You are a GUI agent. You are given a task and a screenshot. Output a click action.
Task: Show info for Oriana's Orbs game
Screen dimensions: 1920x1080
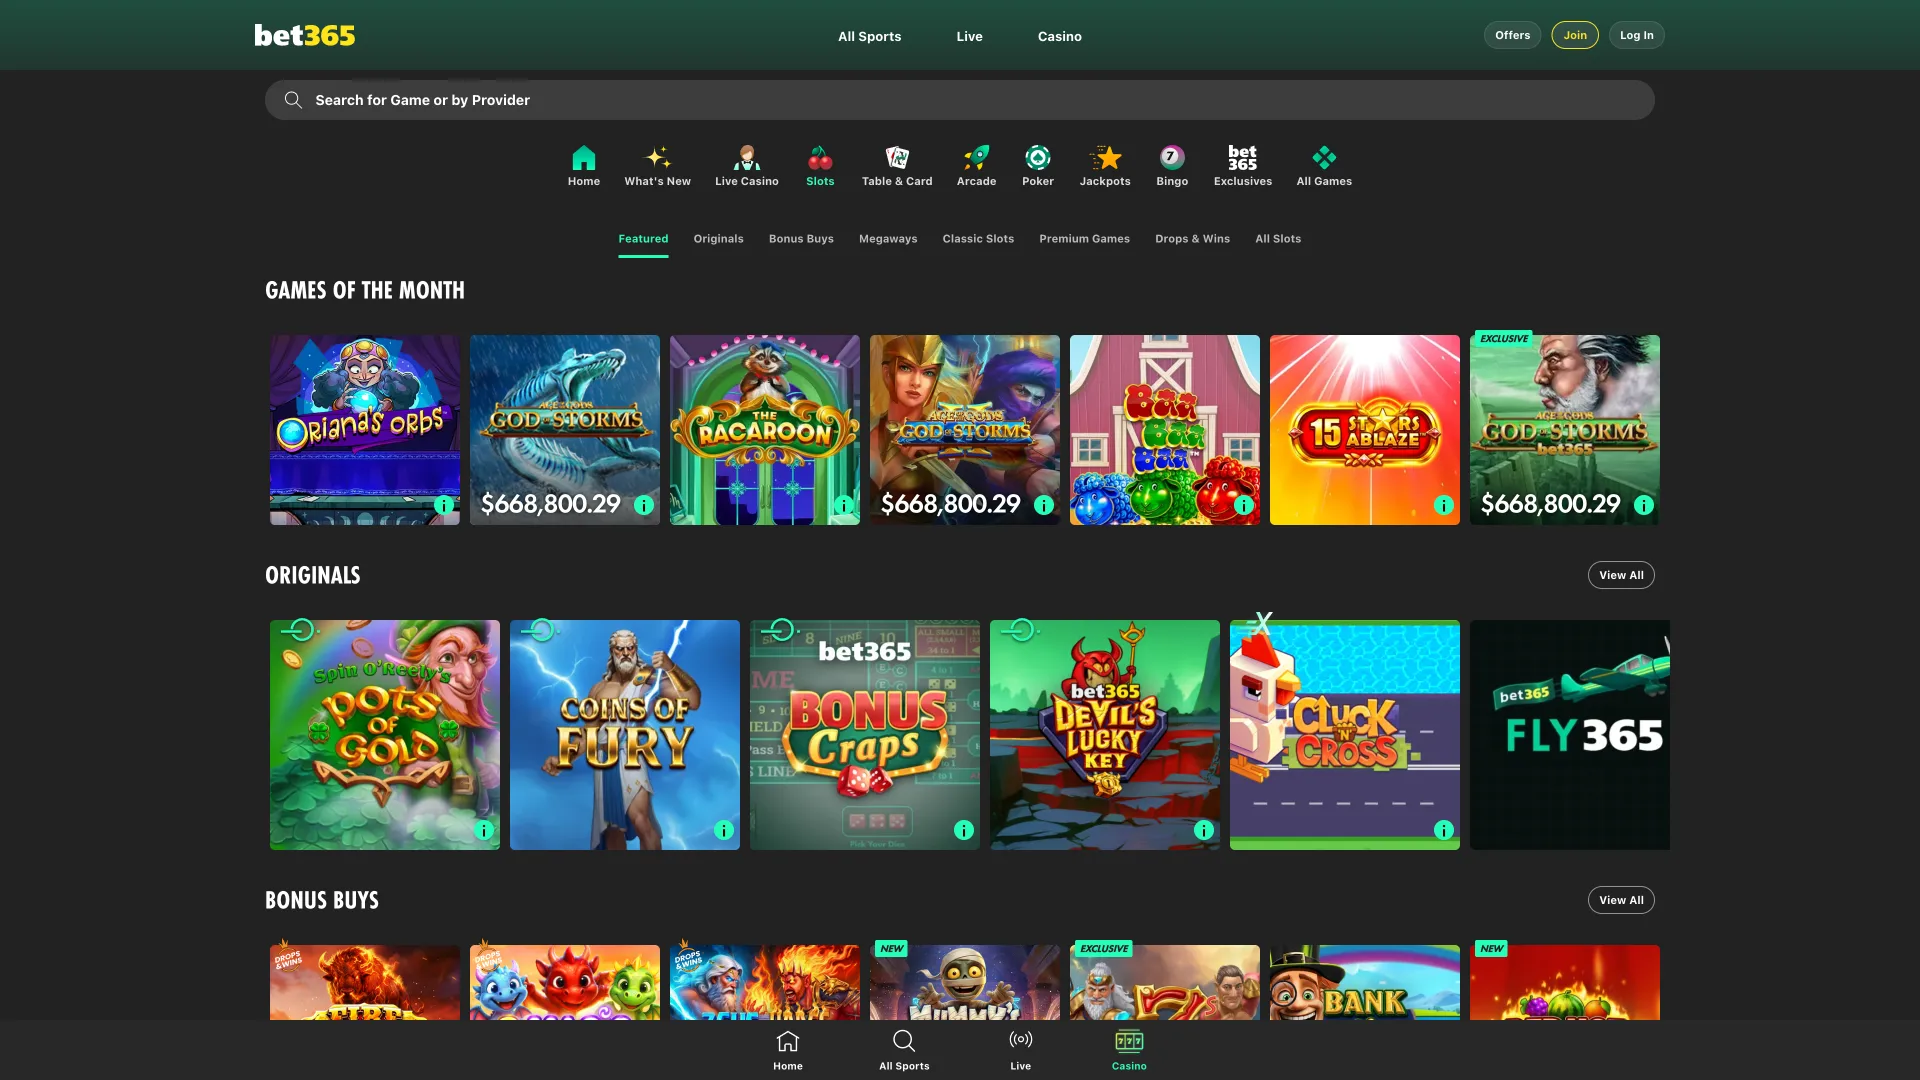[444, 505]
